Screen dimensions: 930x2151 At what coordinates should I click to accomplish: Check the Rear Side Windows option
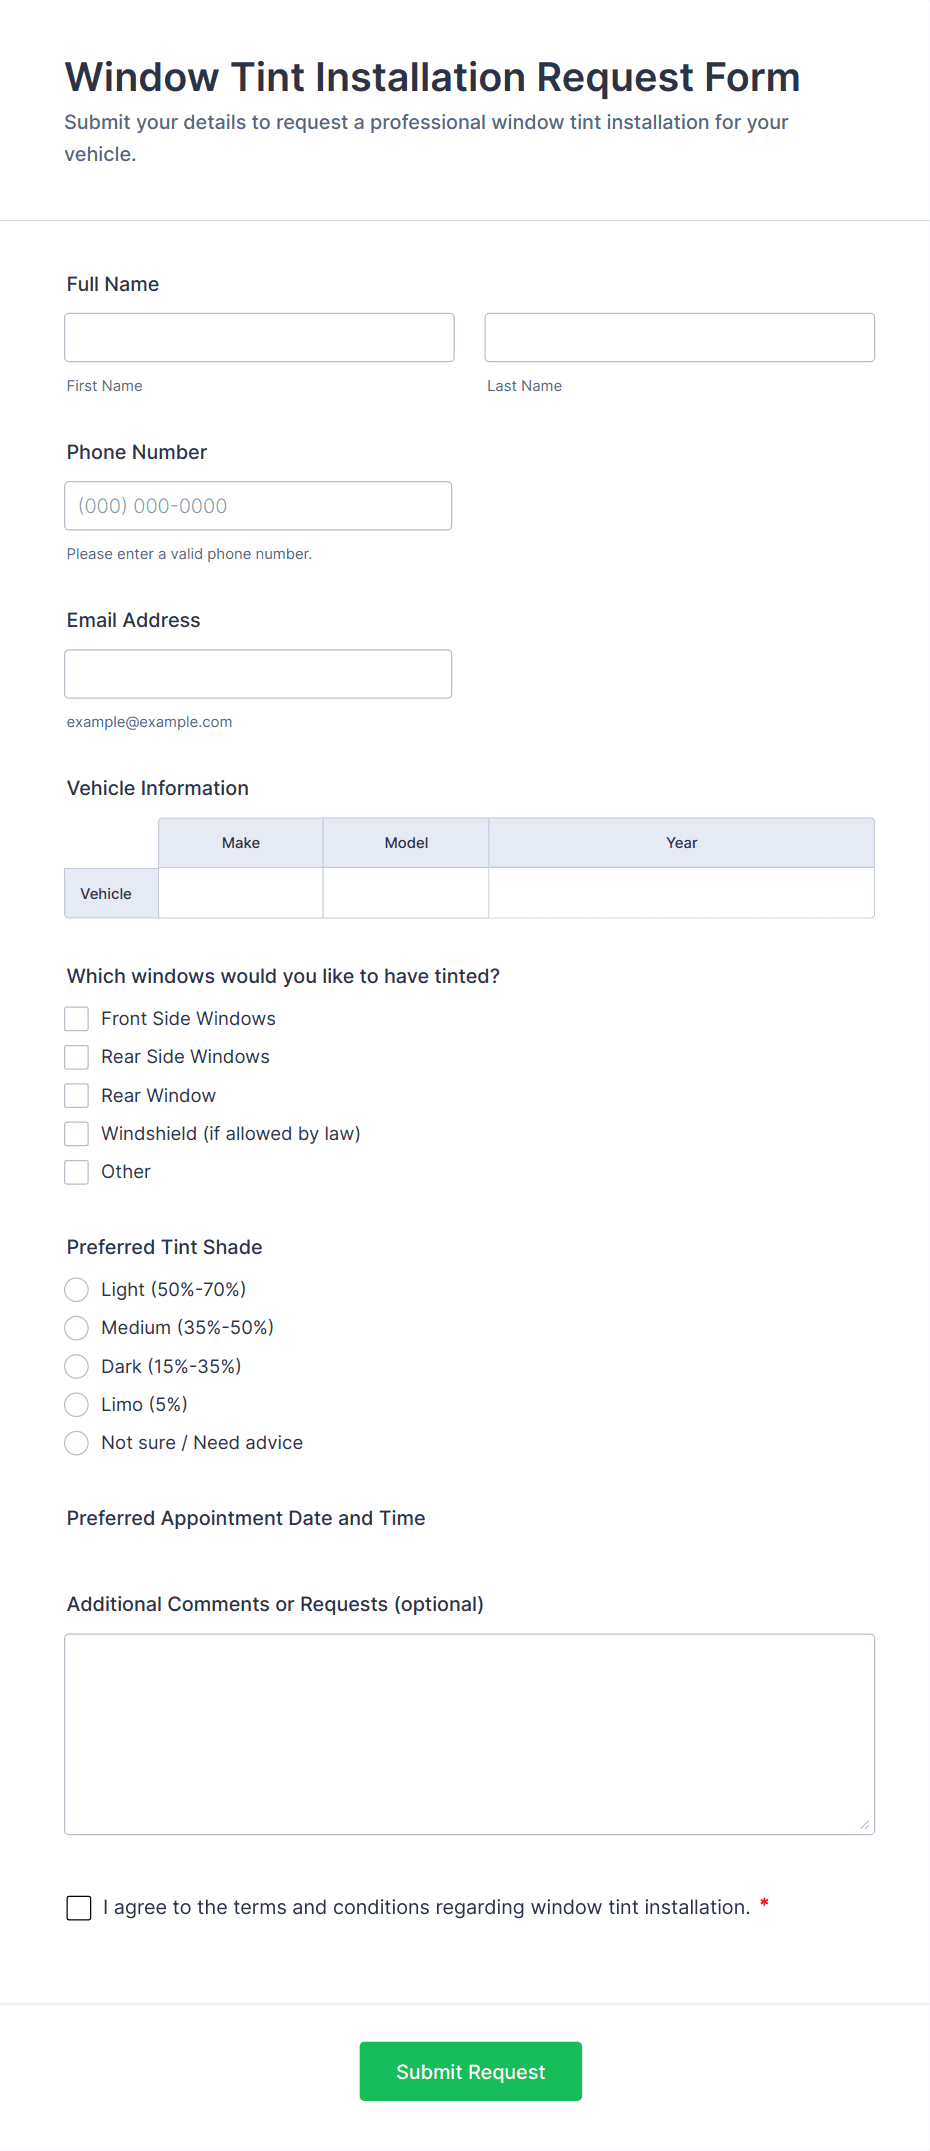pyautogui.click(x=76, y=1056)
